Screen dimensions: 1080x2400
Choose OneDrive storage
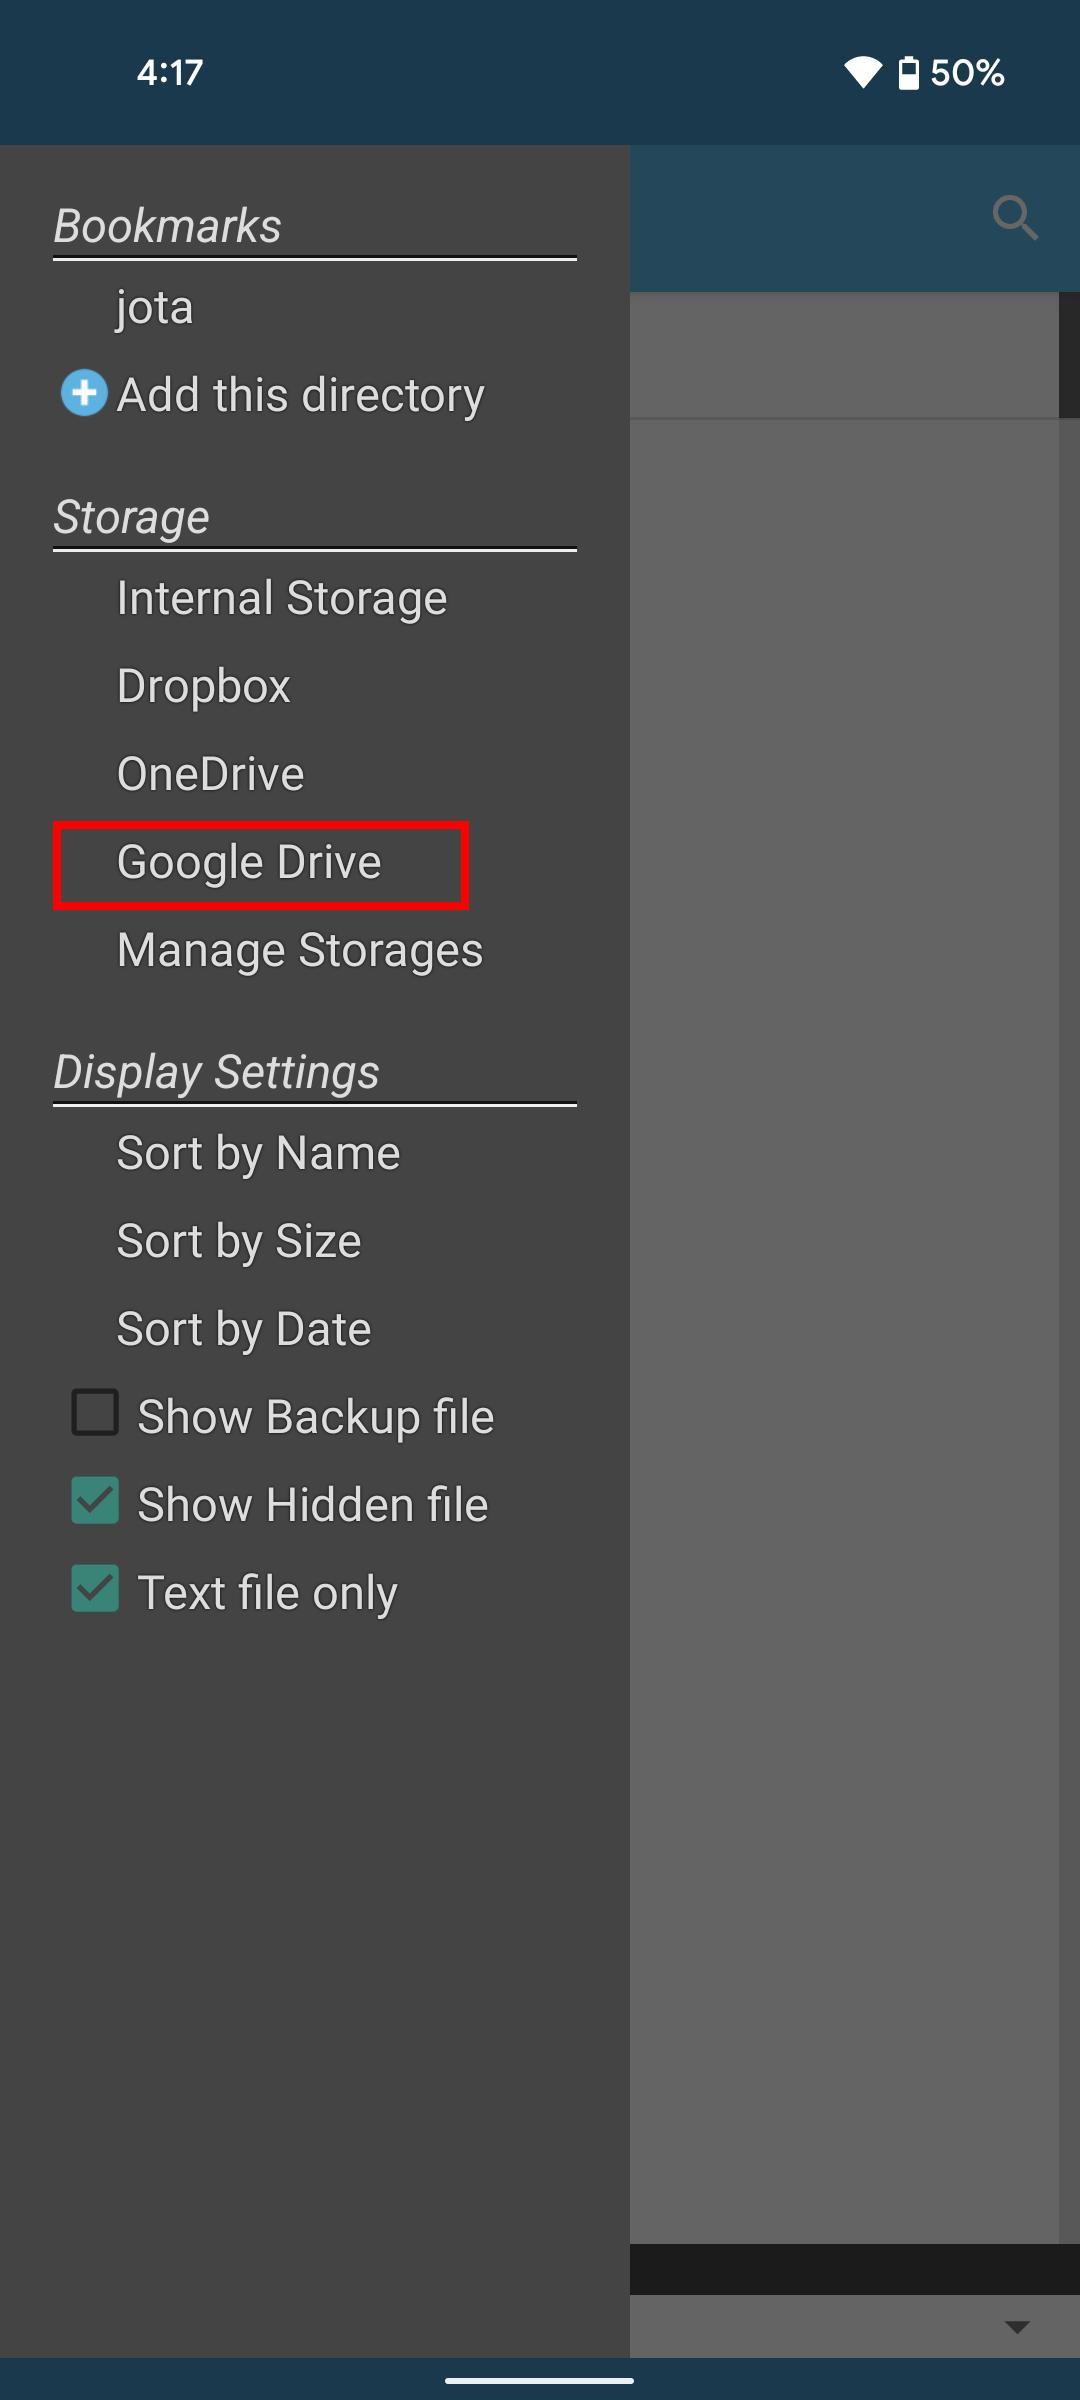pyautogui.click(x=210, y=774)
